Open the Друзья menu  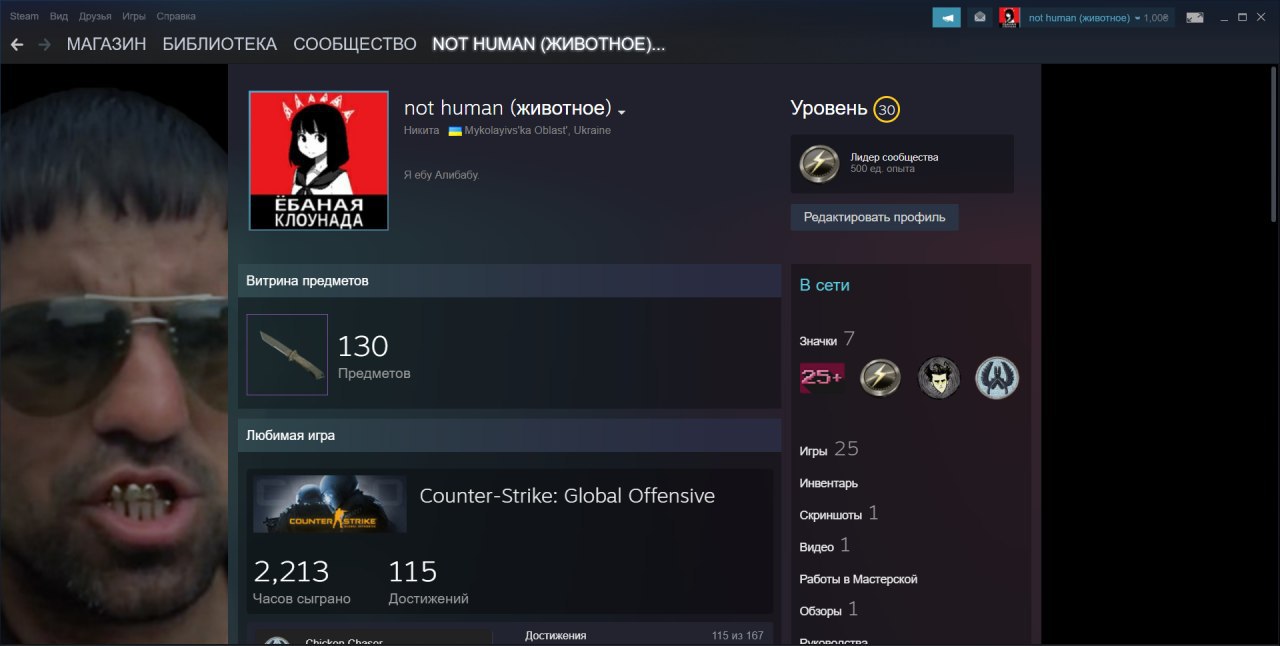[95, 16]
